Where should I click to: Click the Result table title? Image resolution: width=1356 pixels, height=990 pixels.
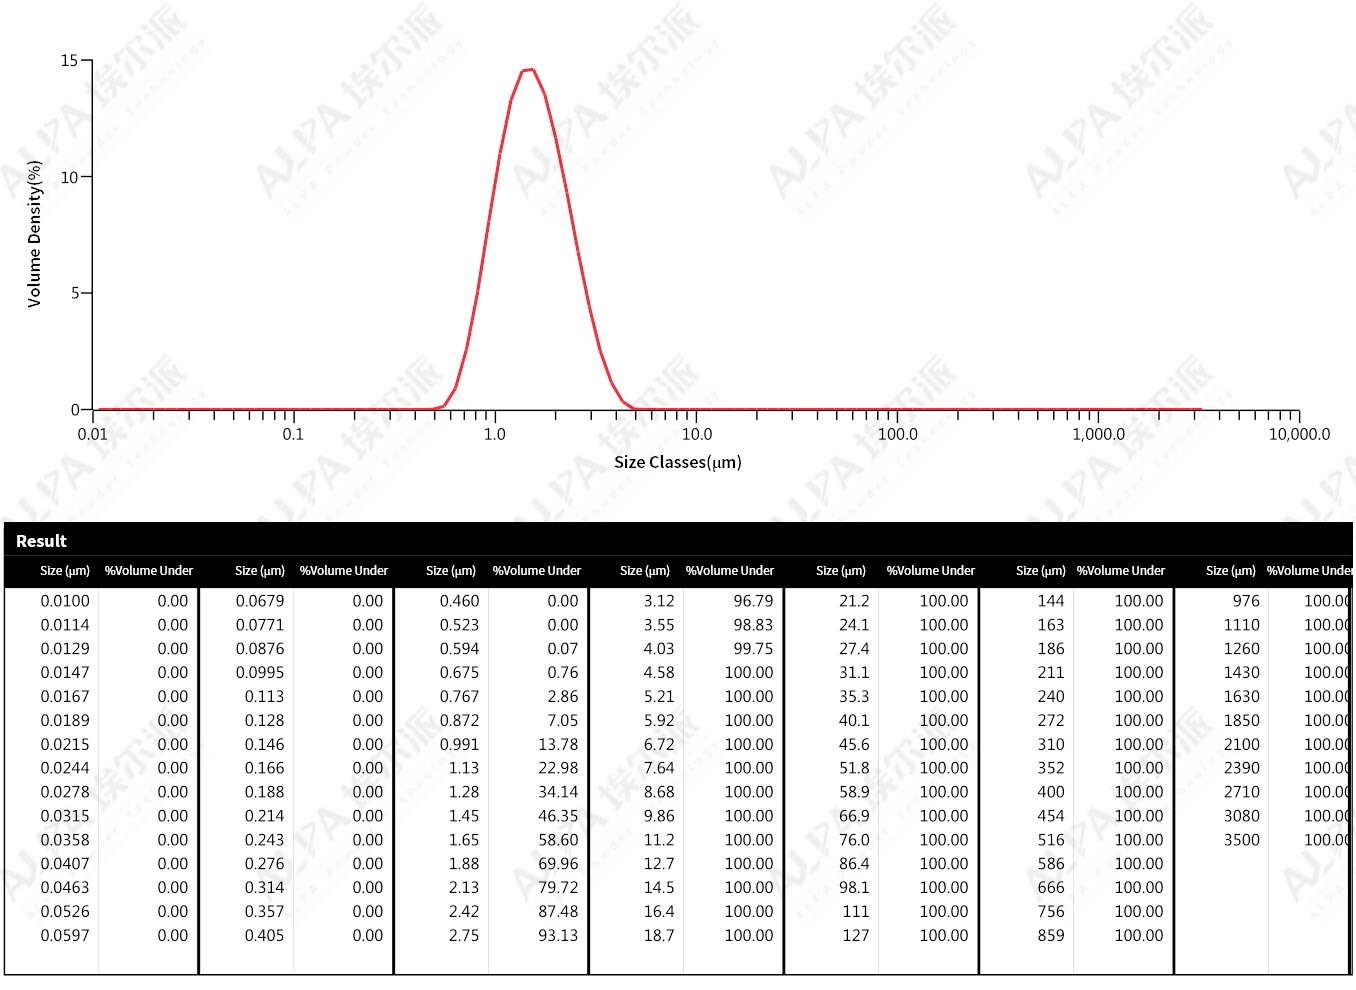pyautogui.click(x=41, y=541)
